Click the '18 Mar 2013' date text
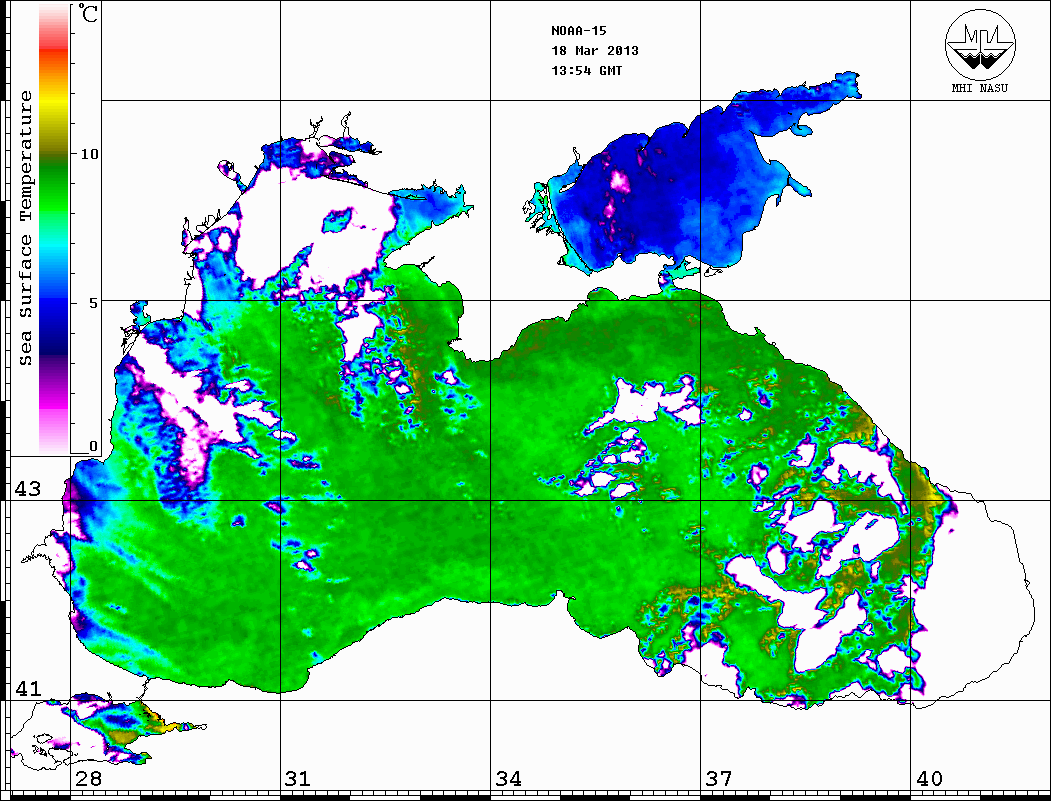This screenshot has height=801, width=1051. 595,50
